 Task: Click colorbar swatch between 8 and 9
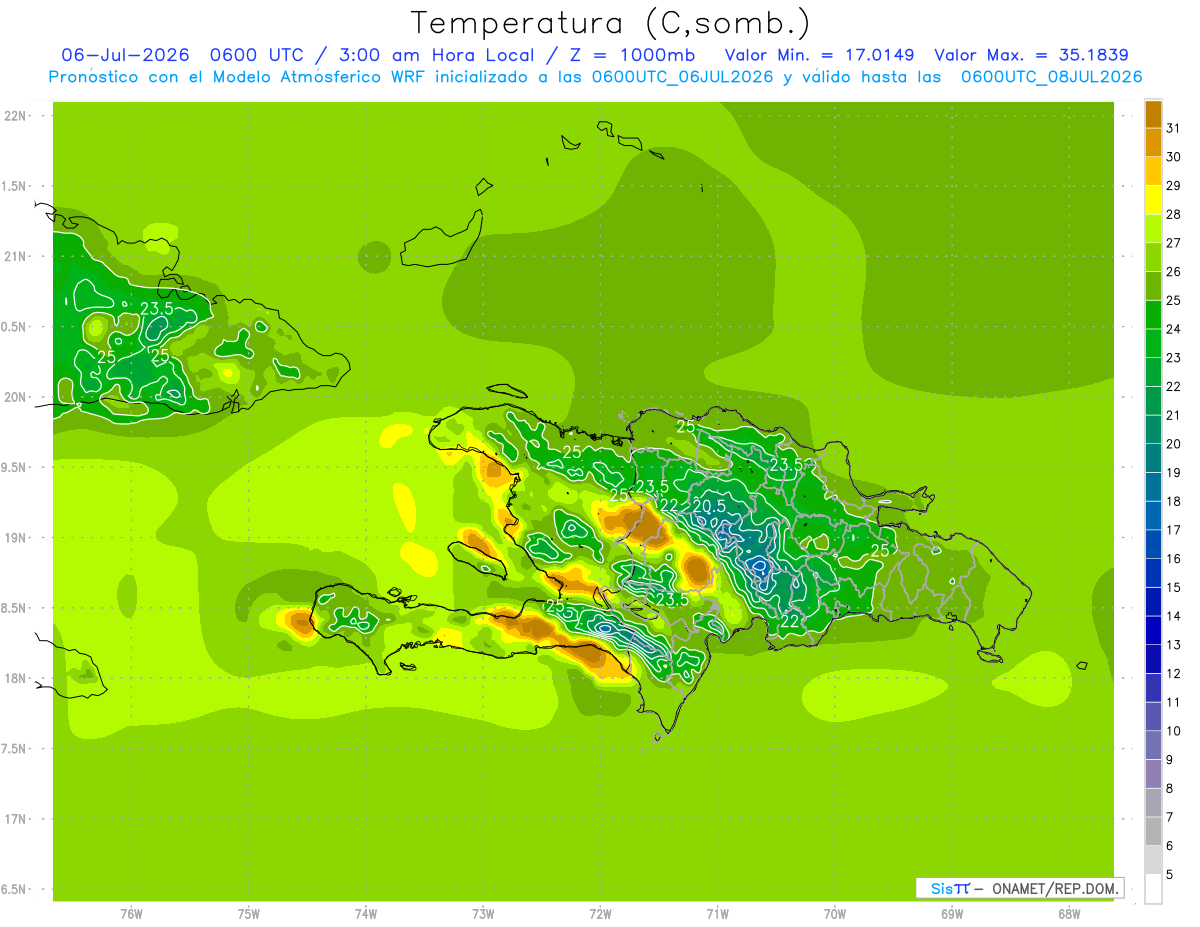pyautogui.click(x=1153, y=774)
